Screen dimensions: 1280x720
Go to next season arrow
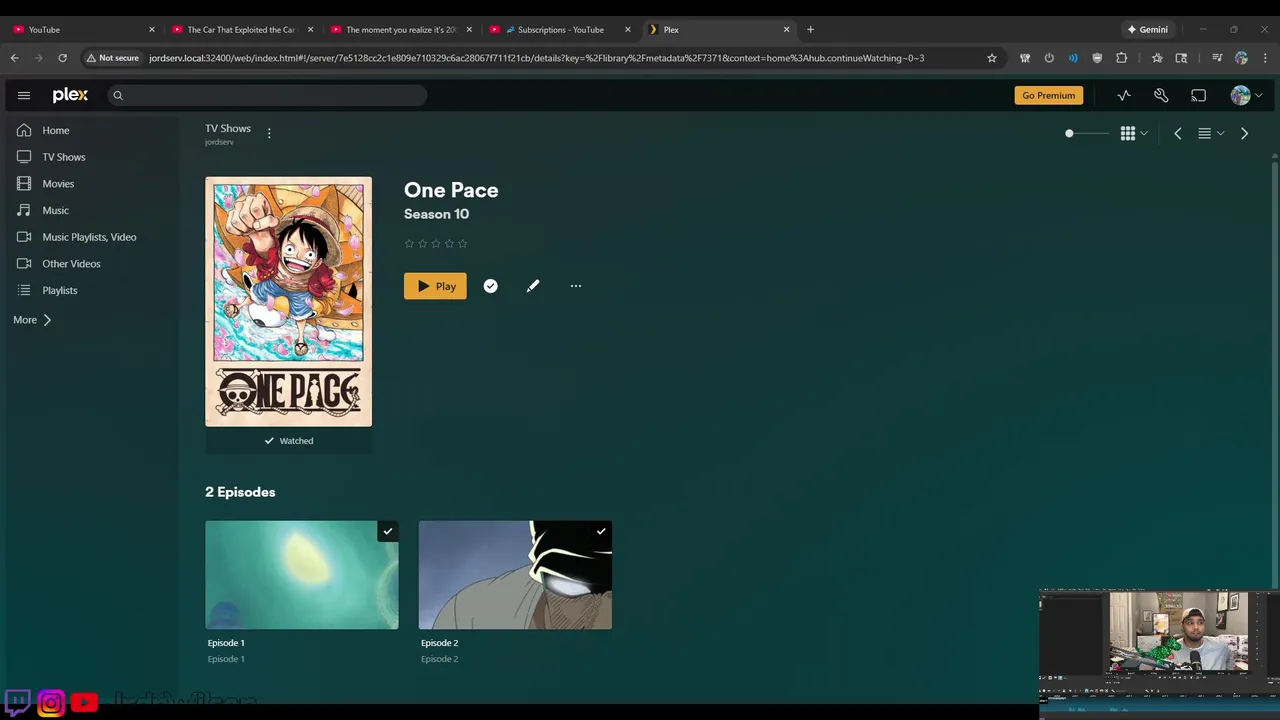point(1244,133)
